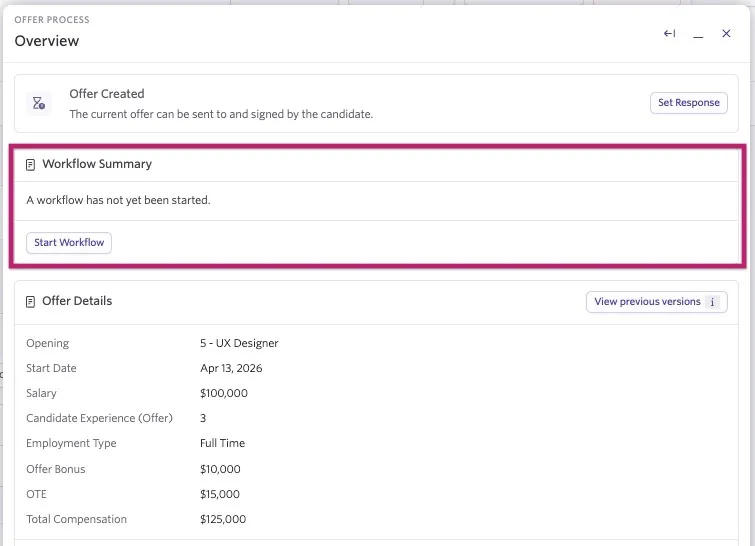Image resolution: width=755 pixels, height=546 pixels.
Task: Click the salary value $100,000
Action: coord(224,393)
